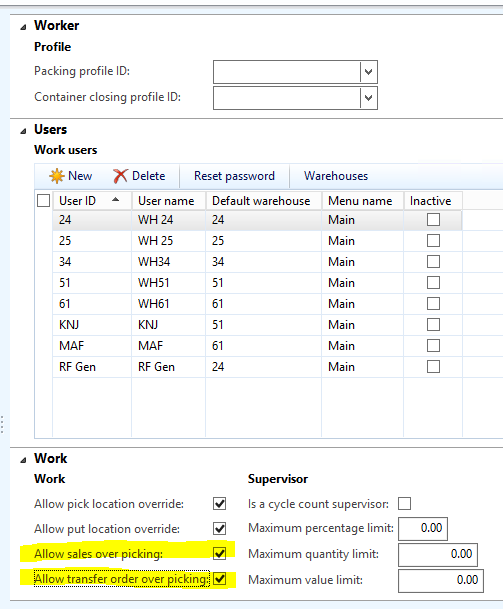Uncheck Allow sales over picking
The image size is (503, 609).
point(219,553)
